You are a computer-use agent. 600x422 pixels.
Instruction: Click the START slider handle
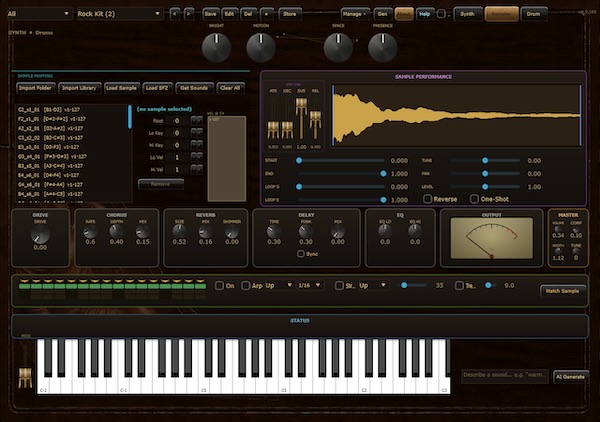point(299,160)
